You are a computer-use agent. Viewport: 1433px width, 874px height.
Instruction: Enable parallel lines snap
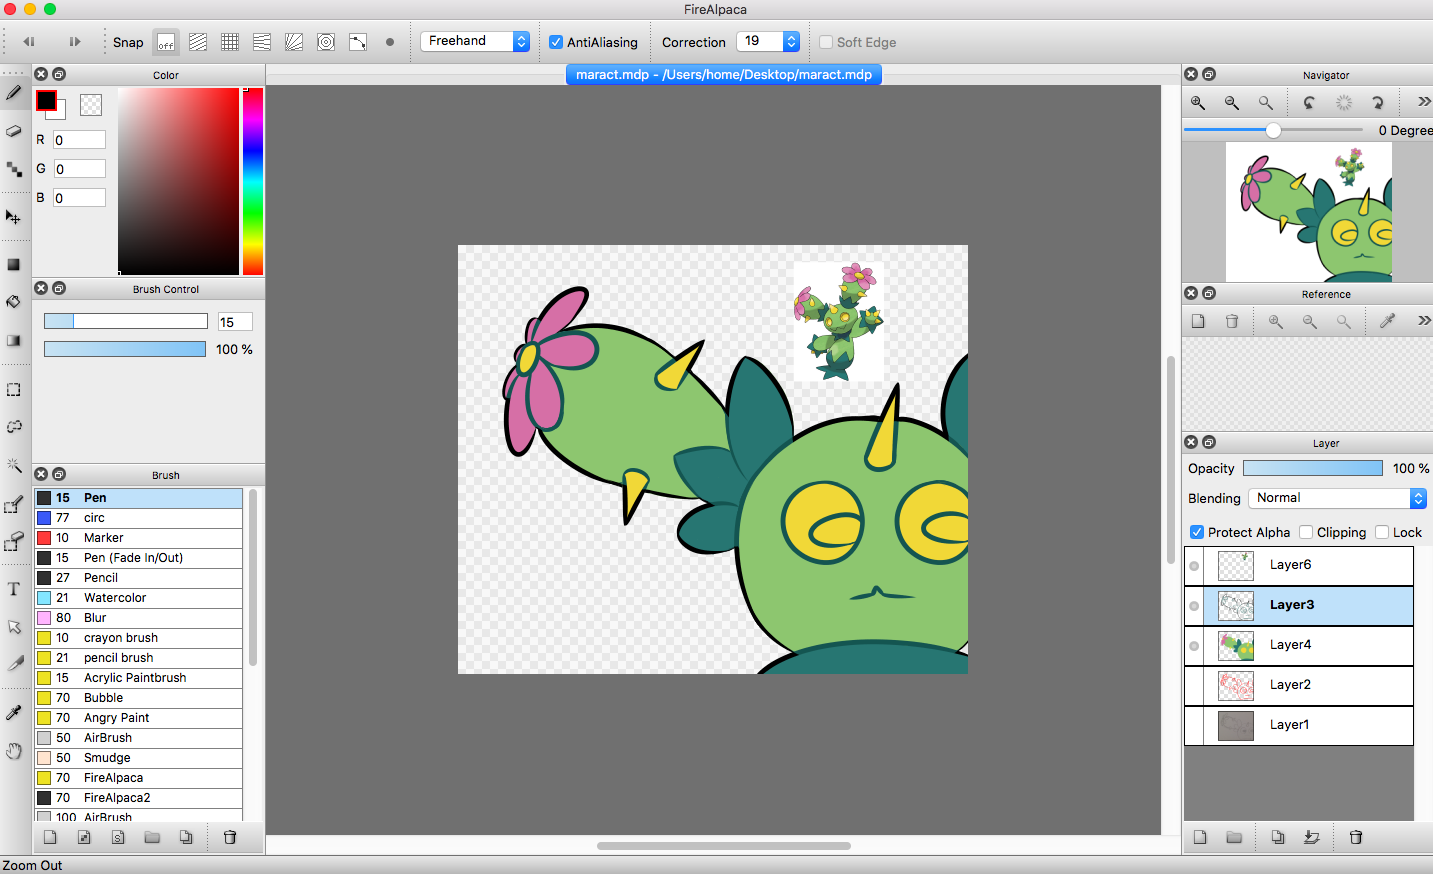198,42
